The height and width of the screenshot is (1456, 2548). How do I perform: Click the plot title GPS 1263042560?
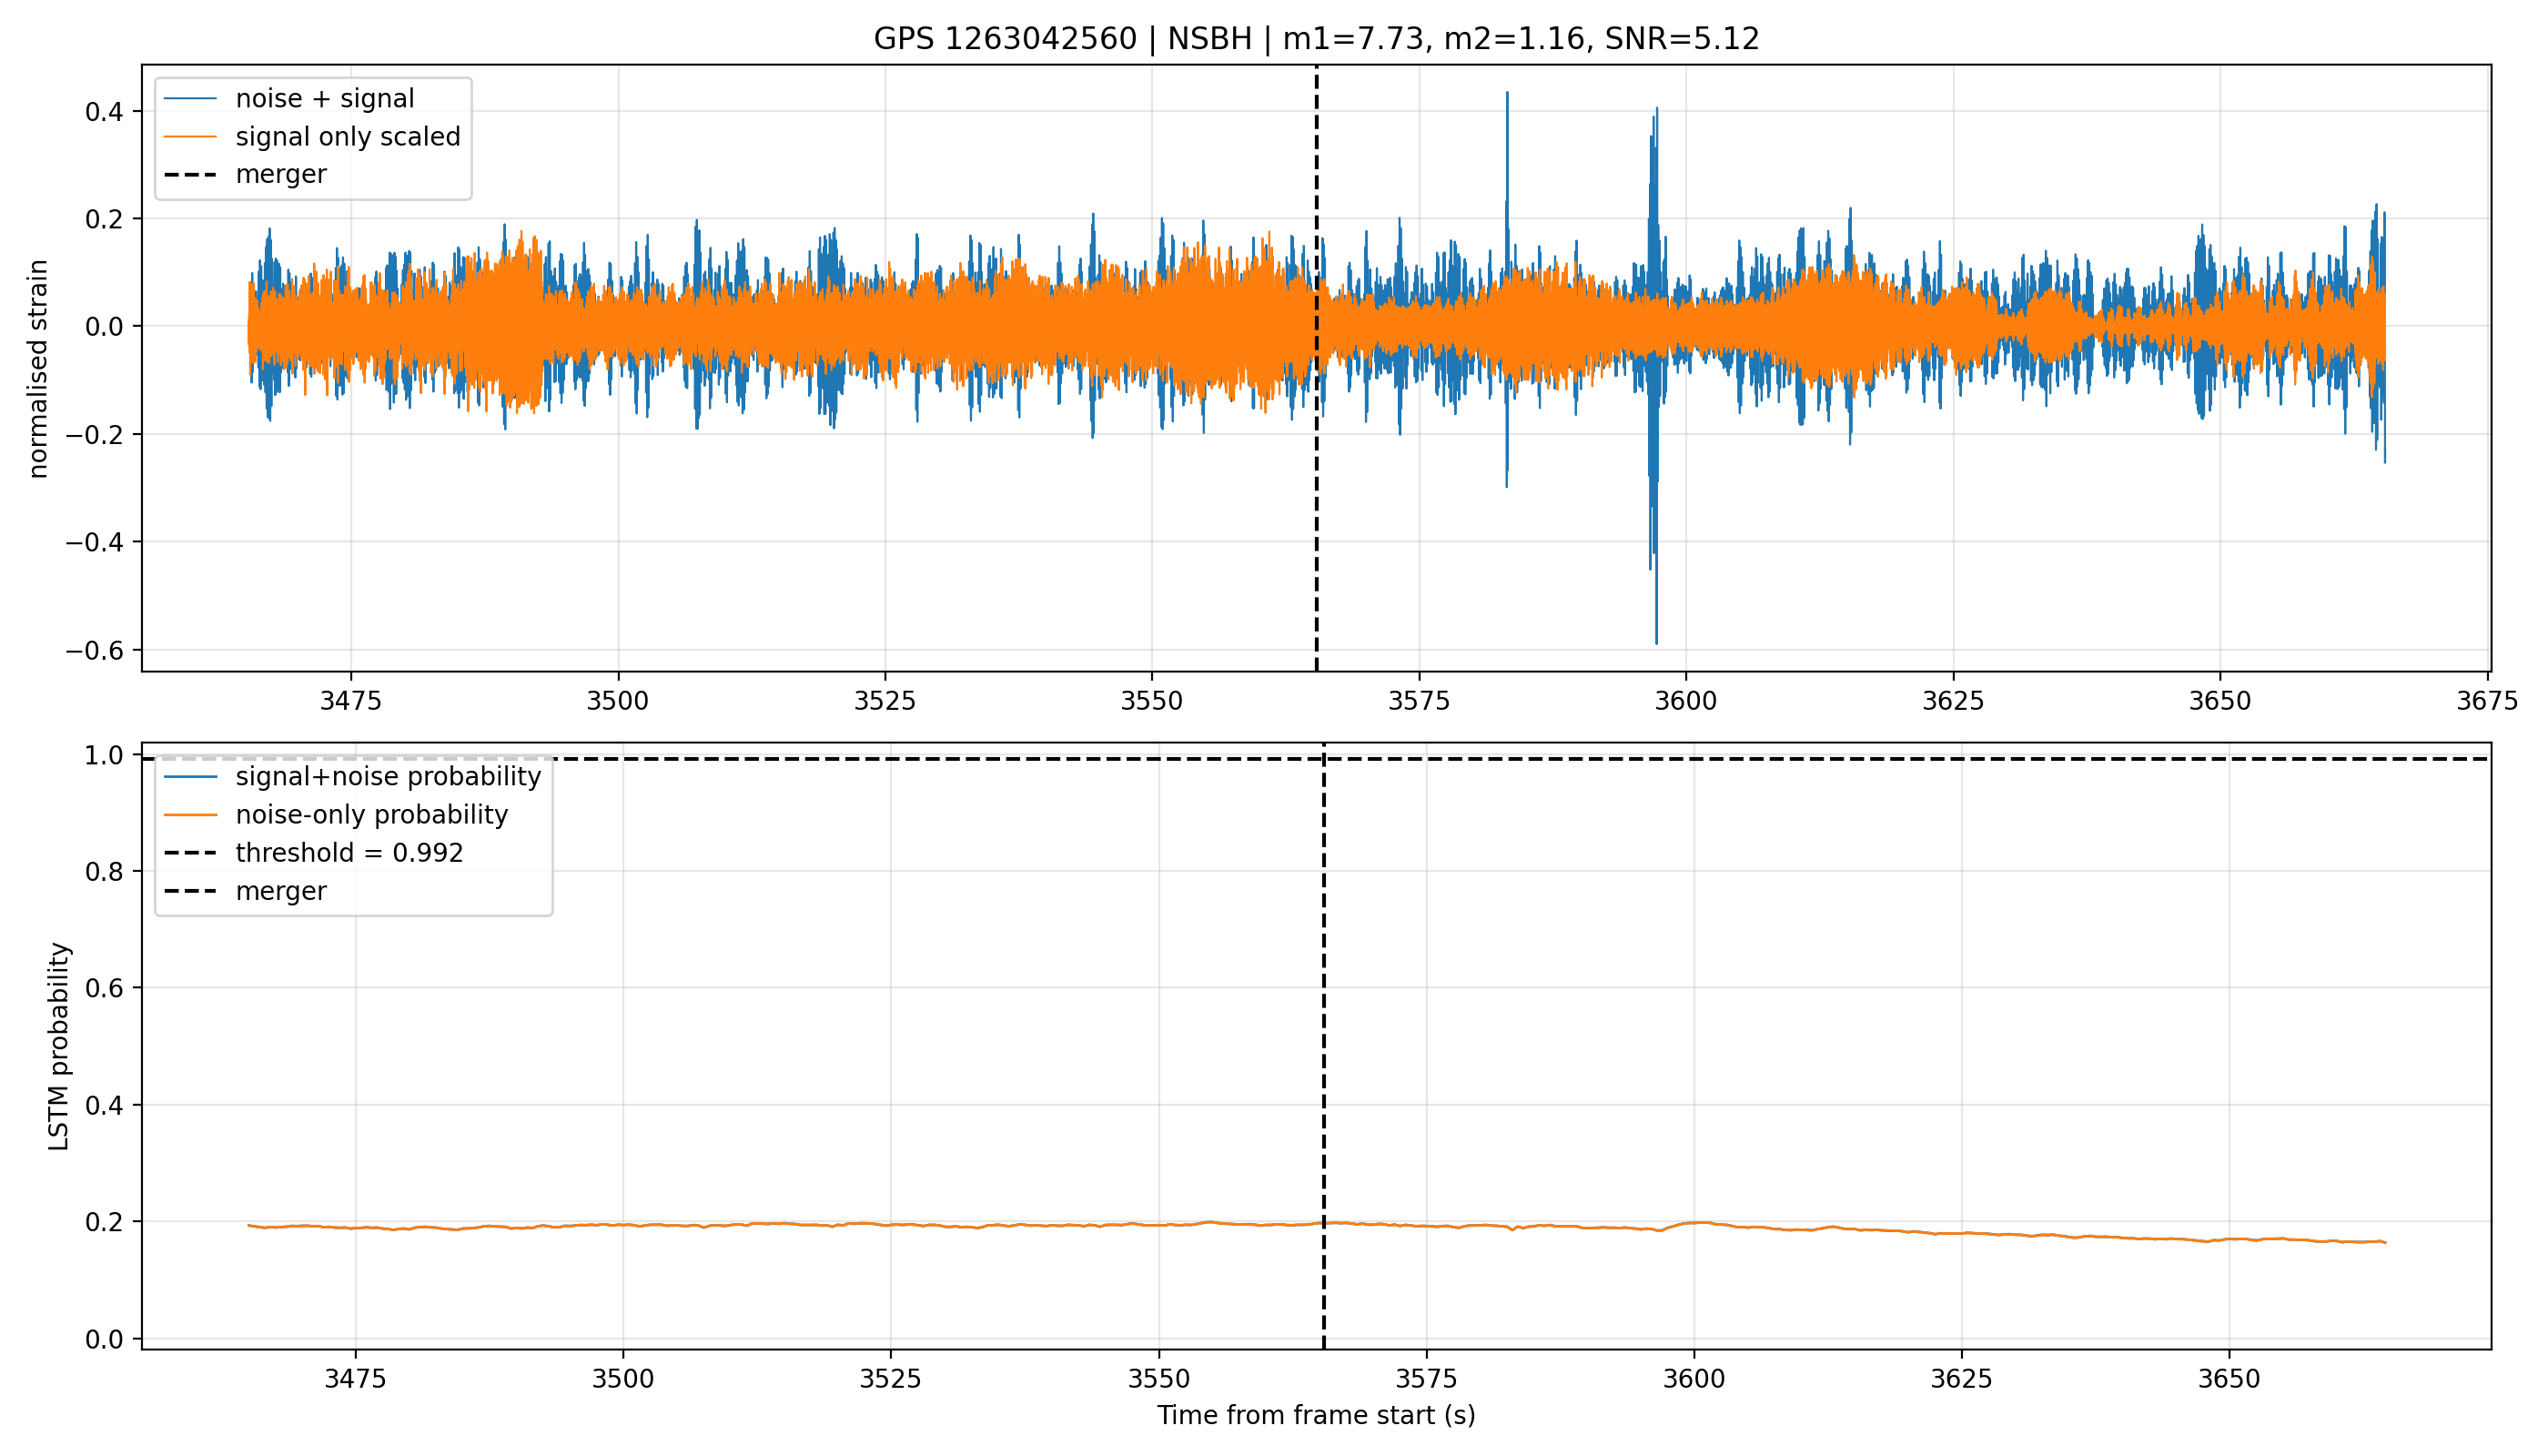1316,38
